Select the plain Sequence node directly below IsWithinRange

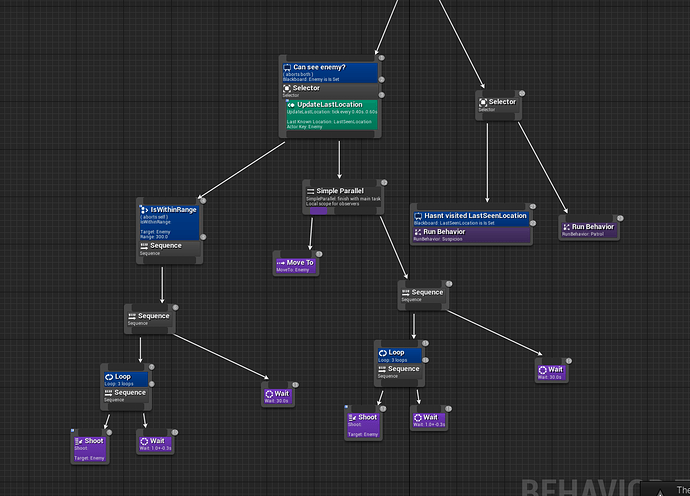pos(150,319)
